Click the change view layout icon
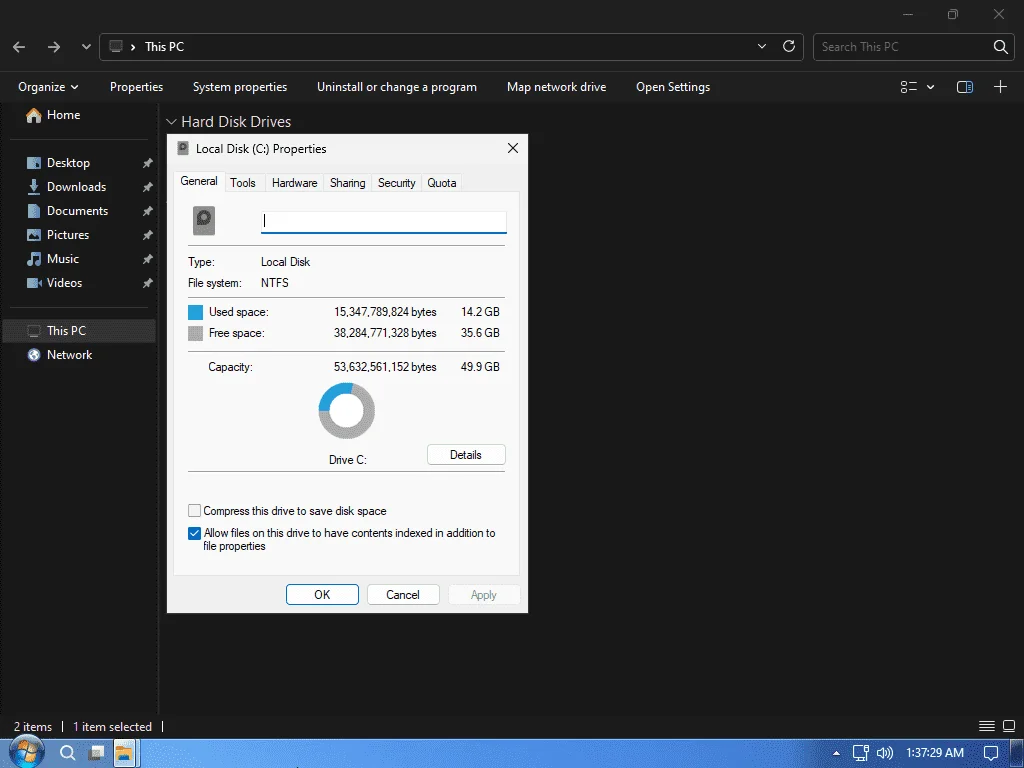This screenshot has height=768, width=1024. click(908, 87)
